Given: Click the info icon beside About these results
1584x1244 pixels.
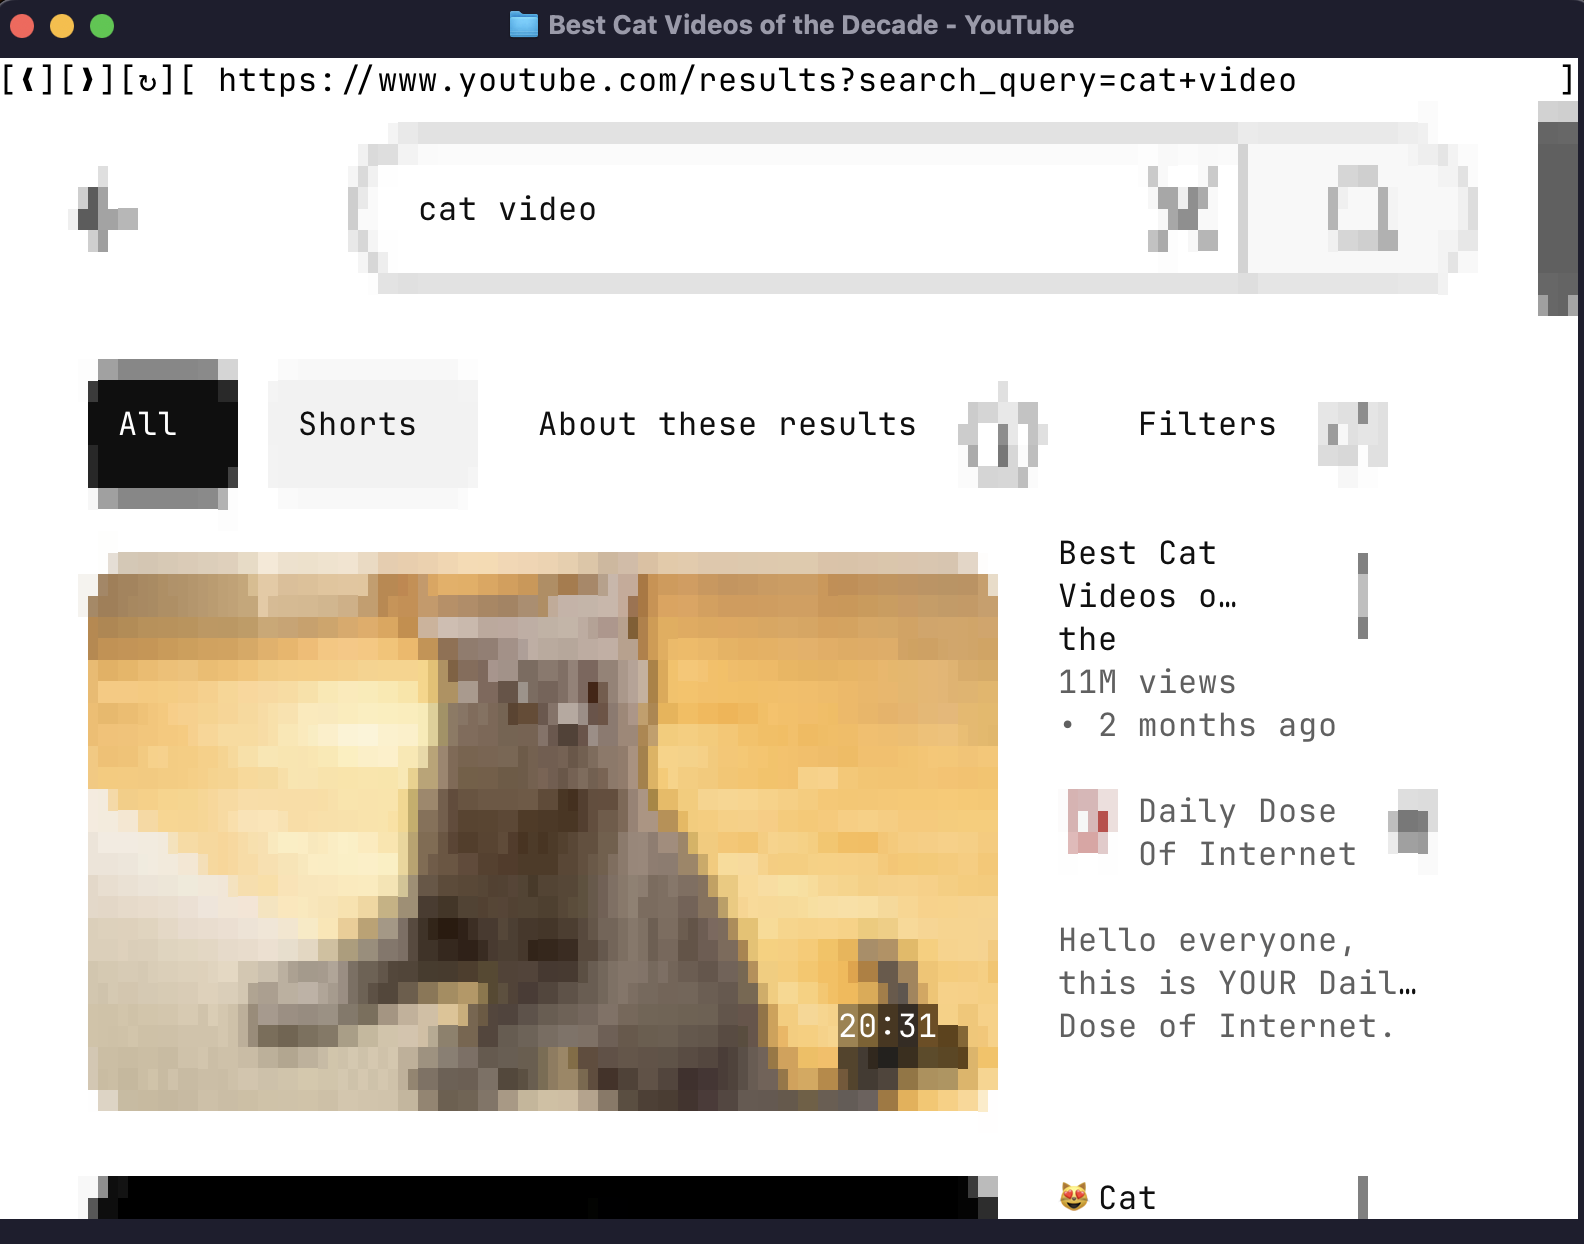Looking at the screenshot, I should (1002, 436).
